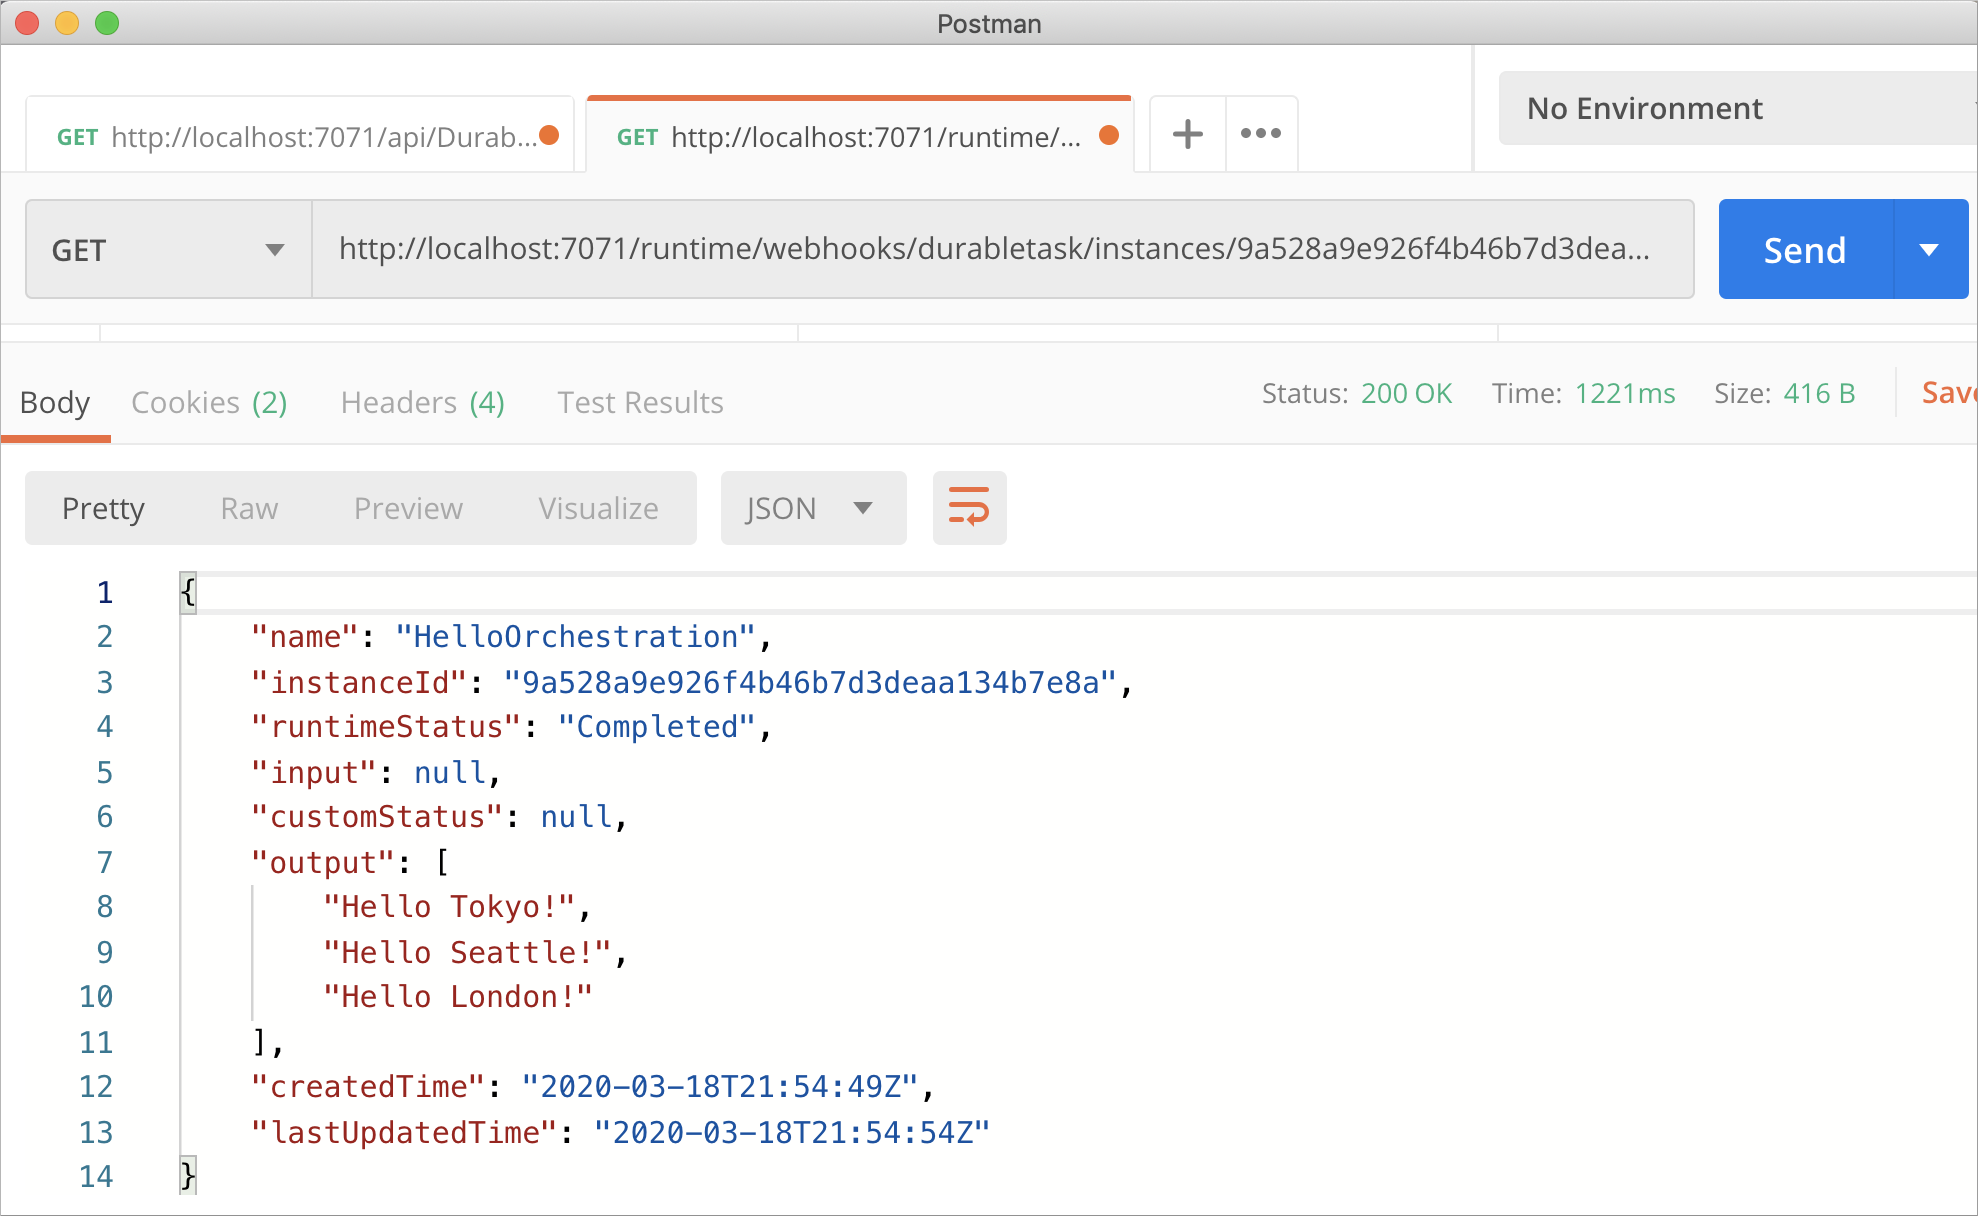1978x1216 pixels.
Task: Switch response view to Preview
Action: pos(407,508)
